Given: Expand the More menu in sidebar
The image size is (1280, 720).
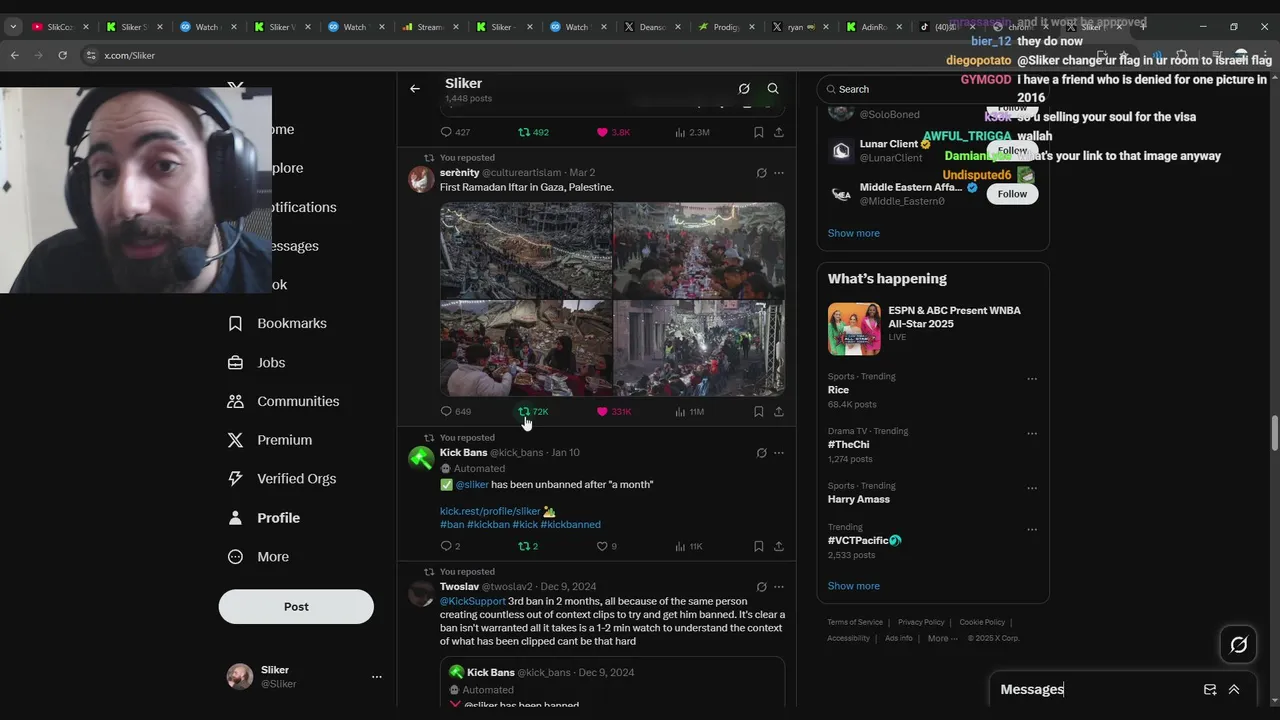Looking at the screenshot, I should [258, 557].
